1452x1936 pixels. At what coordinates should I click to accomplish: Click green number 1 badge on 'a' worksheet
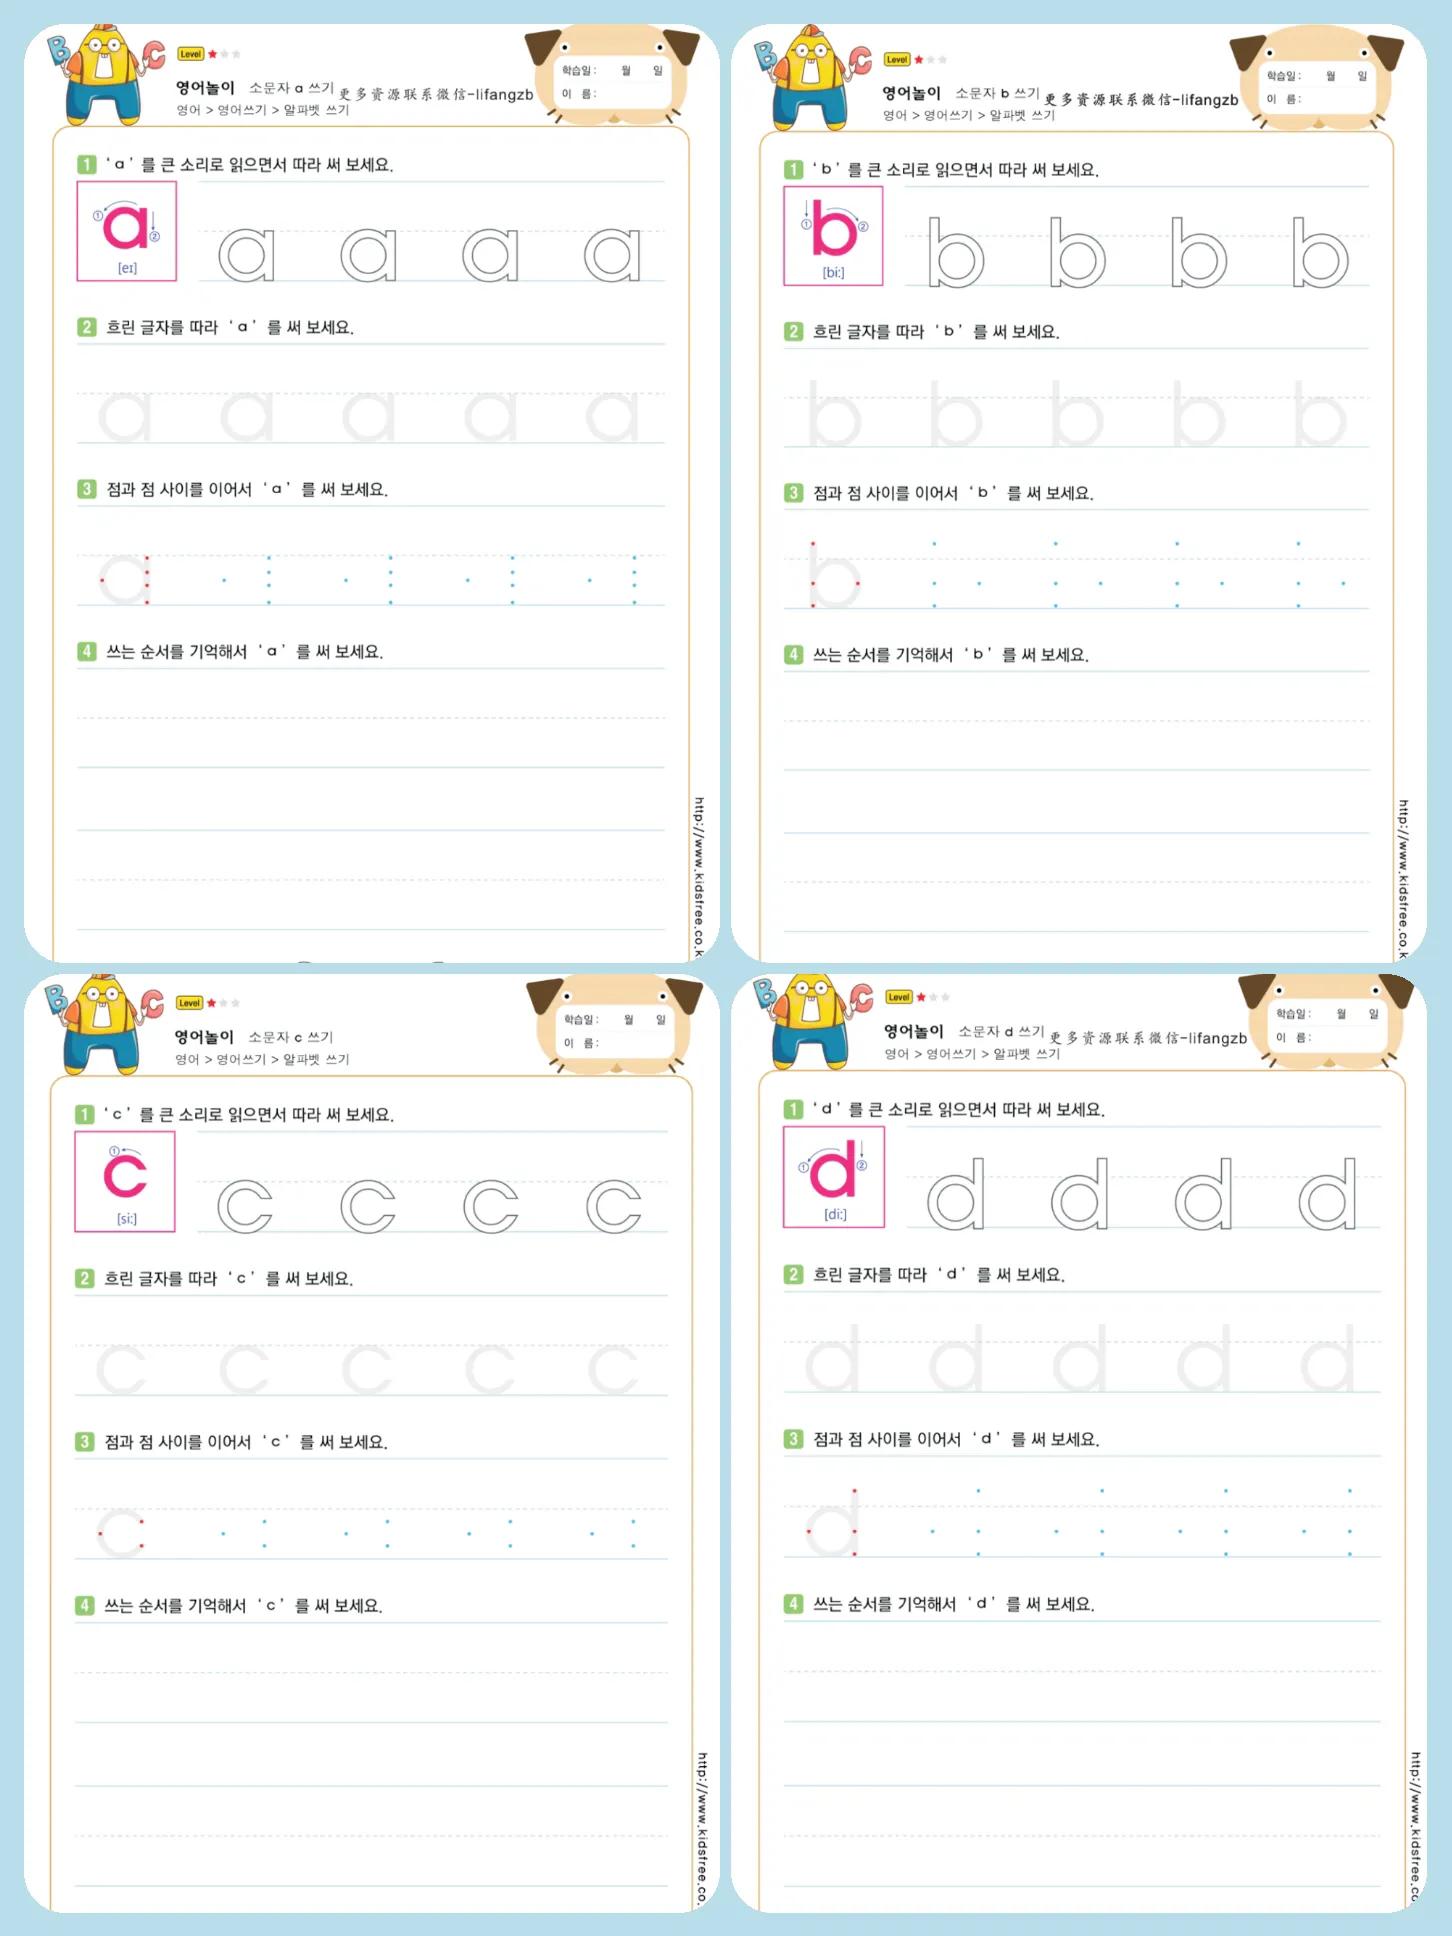coord(87,165)
